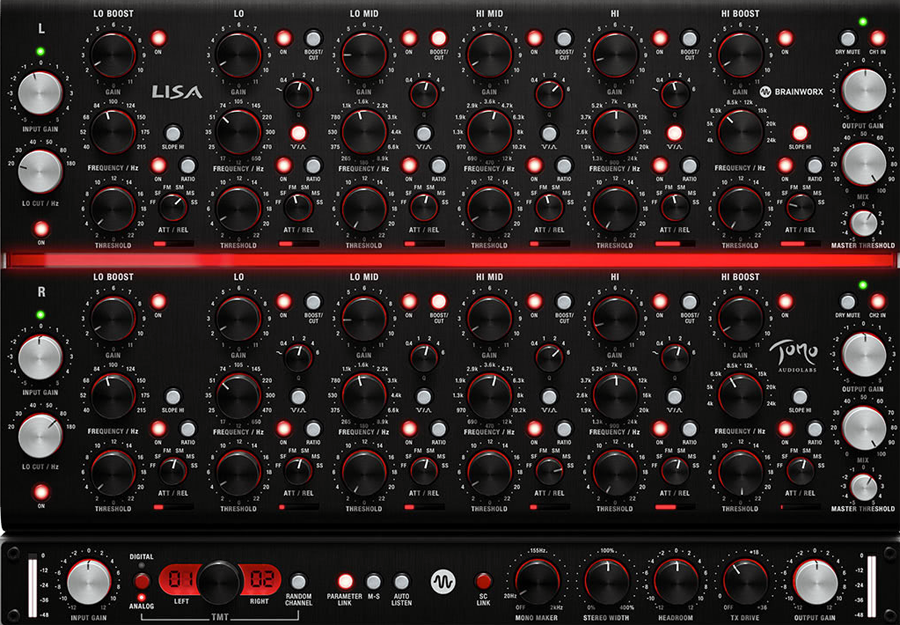Click L channel LO band RATIO button
The width and height of the screenshot is (900, 625).
[x=313, y=166]
